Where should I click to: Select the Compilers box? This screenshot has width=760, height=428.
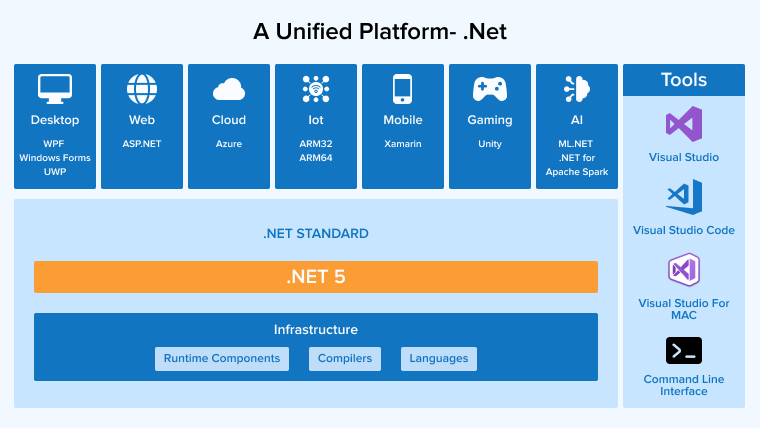point(345,359)
